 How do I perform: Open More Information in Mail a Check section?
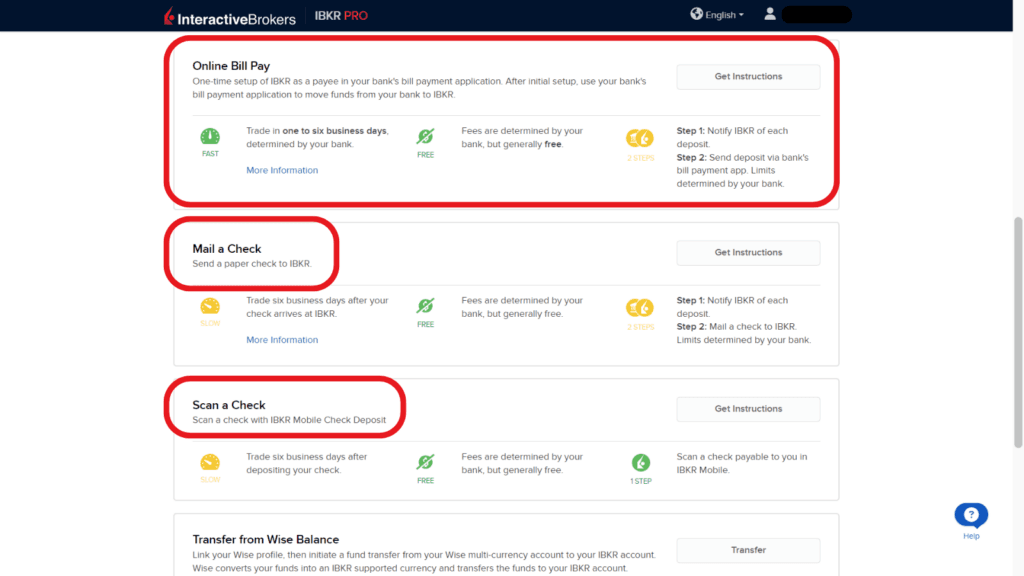pos(282,339)
